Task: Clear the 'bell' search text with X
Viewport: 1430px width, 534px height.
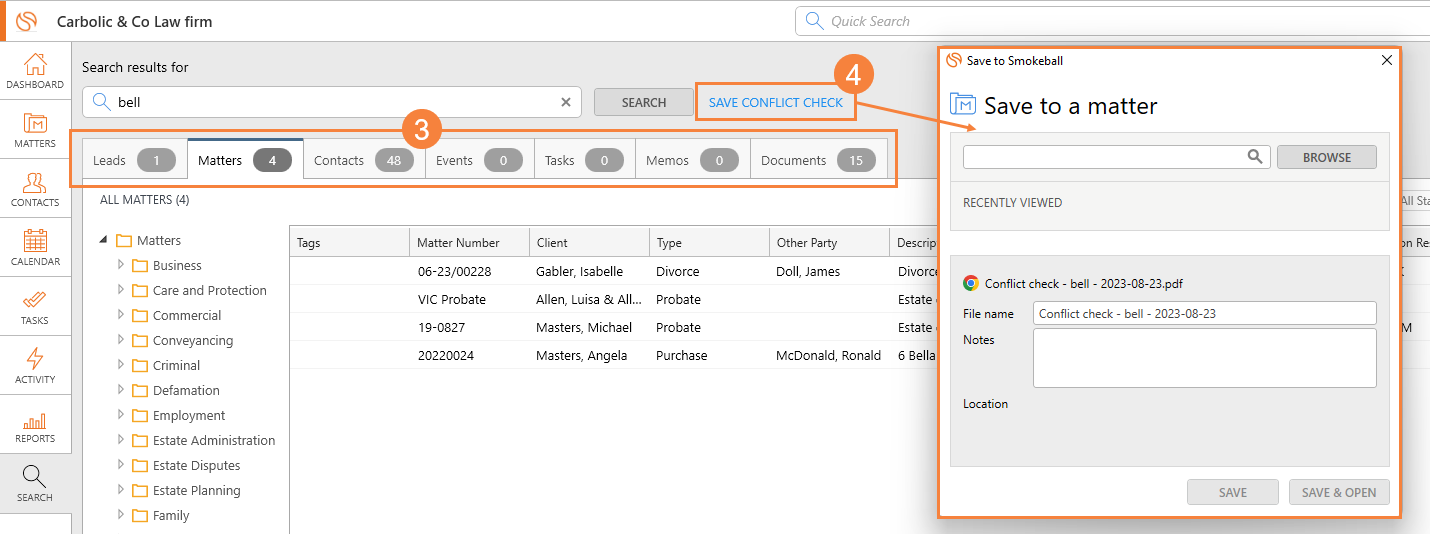Action: pos(565,102)
